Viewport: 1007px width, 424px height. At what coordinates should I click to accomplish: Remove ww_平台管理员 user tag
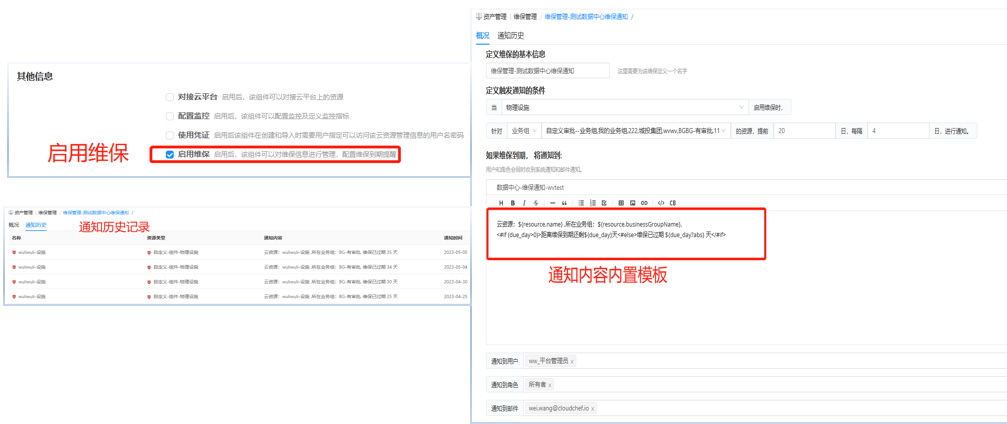click(x=572, y=362)
